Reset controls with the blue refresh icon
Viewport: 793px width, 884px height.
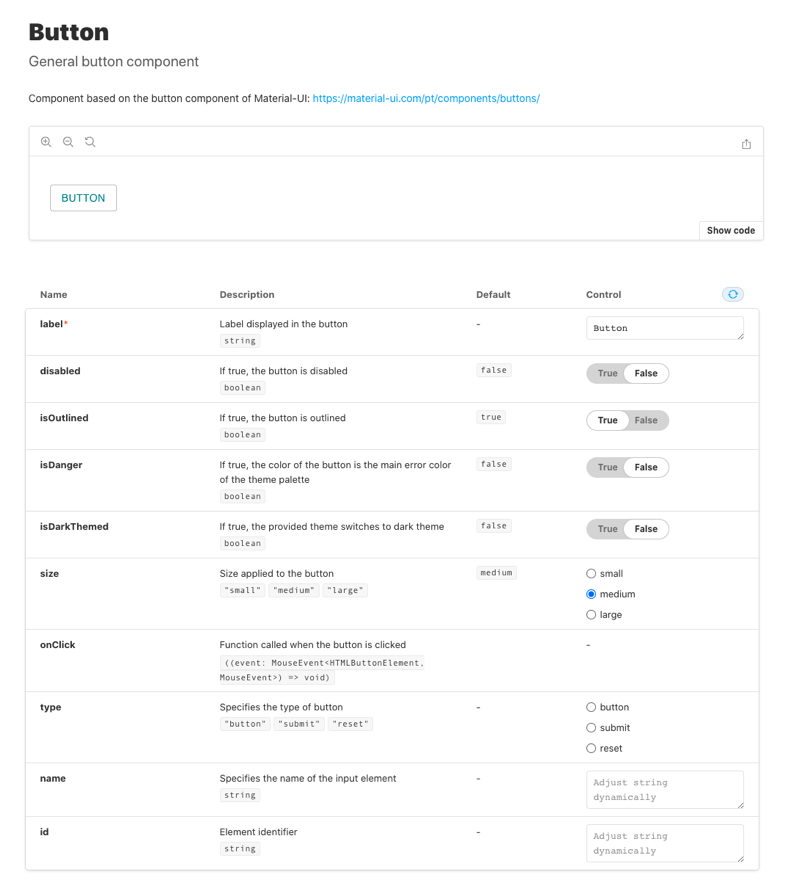click(733, 294)
